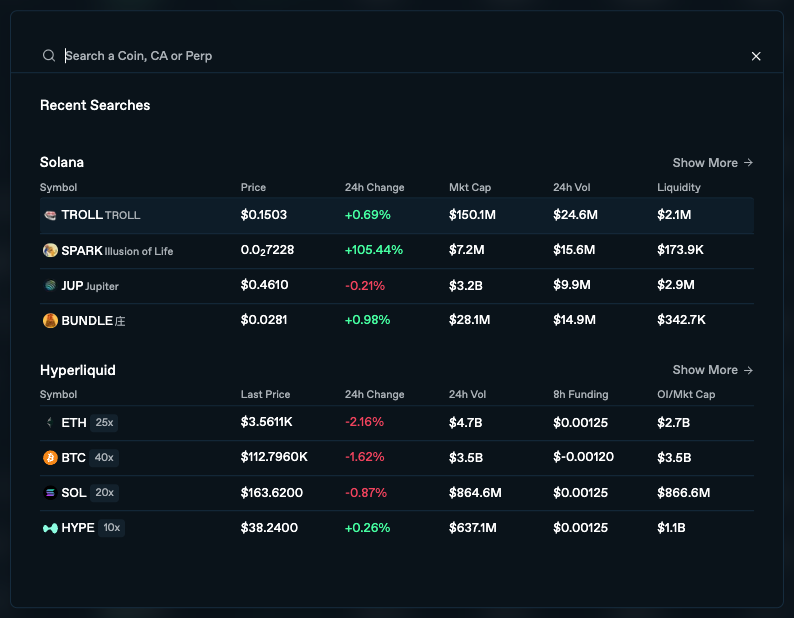Click the BTC bitcoin icon
Image resolution: width=794 pixels, height=618 pixels.
point(50,458)
